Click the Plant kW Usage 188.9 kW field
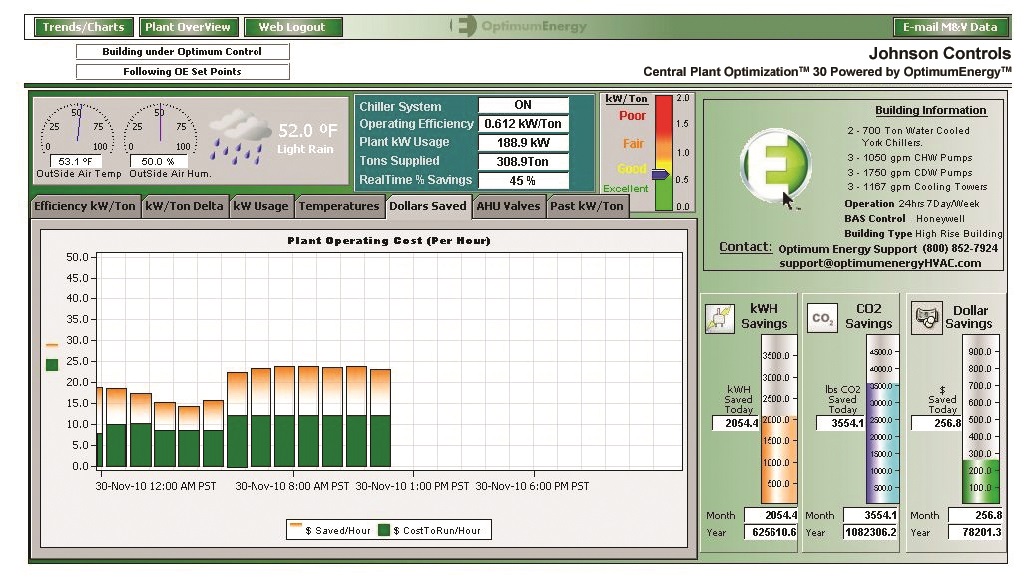Image resolution: width=1033 pixels, height=578 pixels. point(523,142)
